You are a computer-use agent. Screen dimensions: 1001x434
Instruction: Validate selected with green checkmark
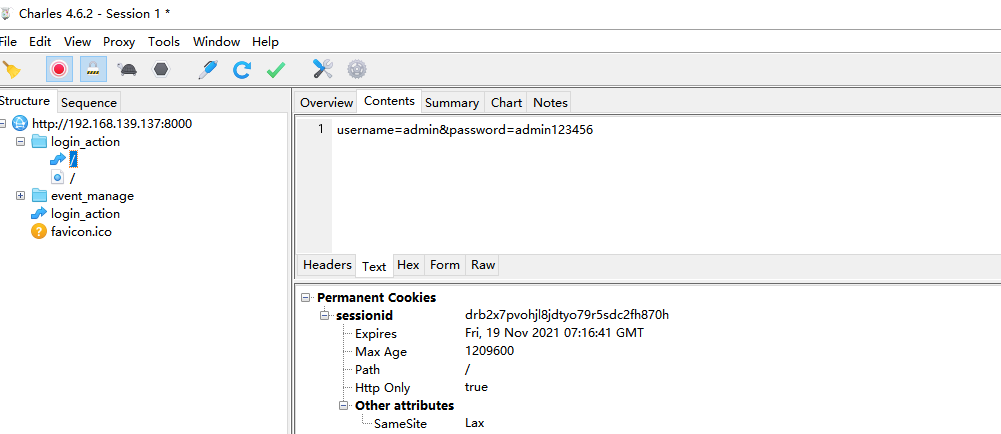(x=276, y=69)
